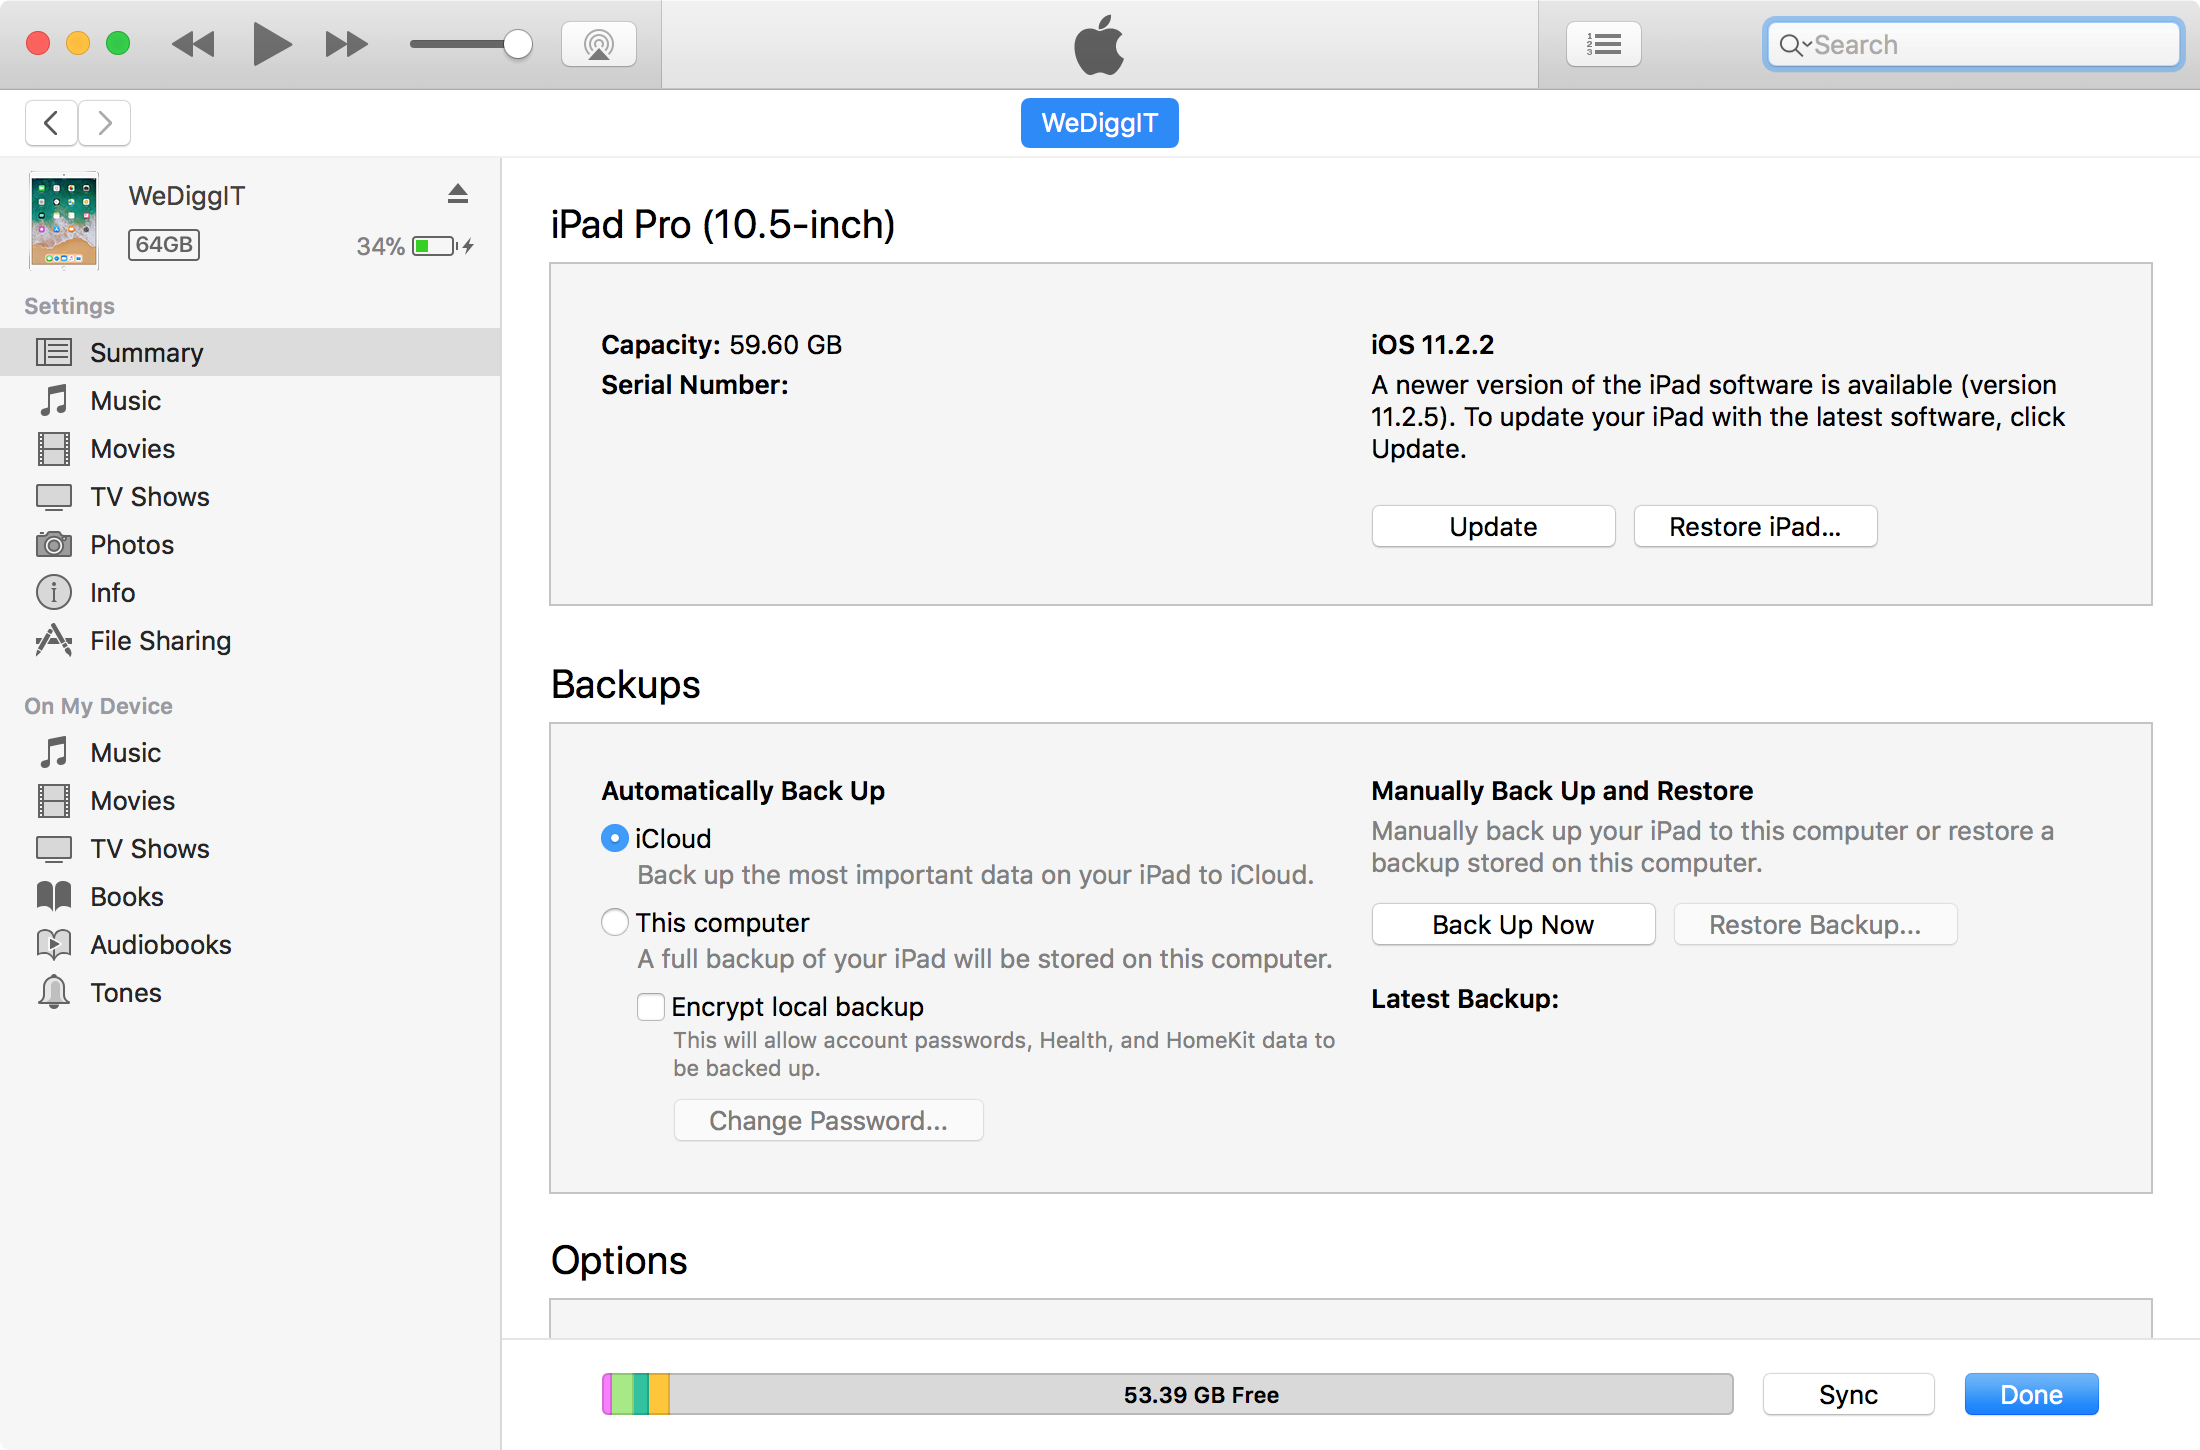Click Back Up Now button
Image resolution: width=2200 pixels, height=1450 pixels.
pos(1512,925)
